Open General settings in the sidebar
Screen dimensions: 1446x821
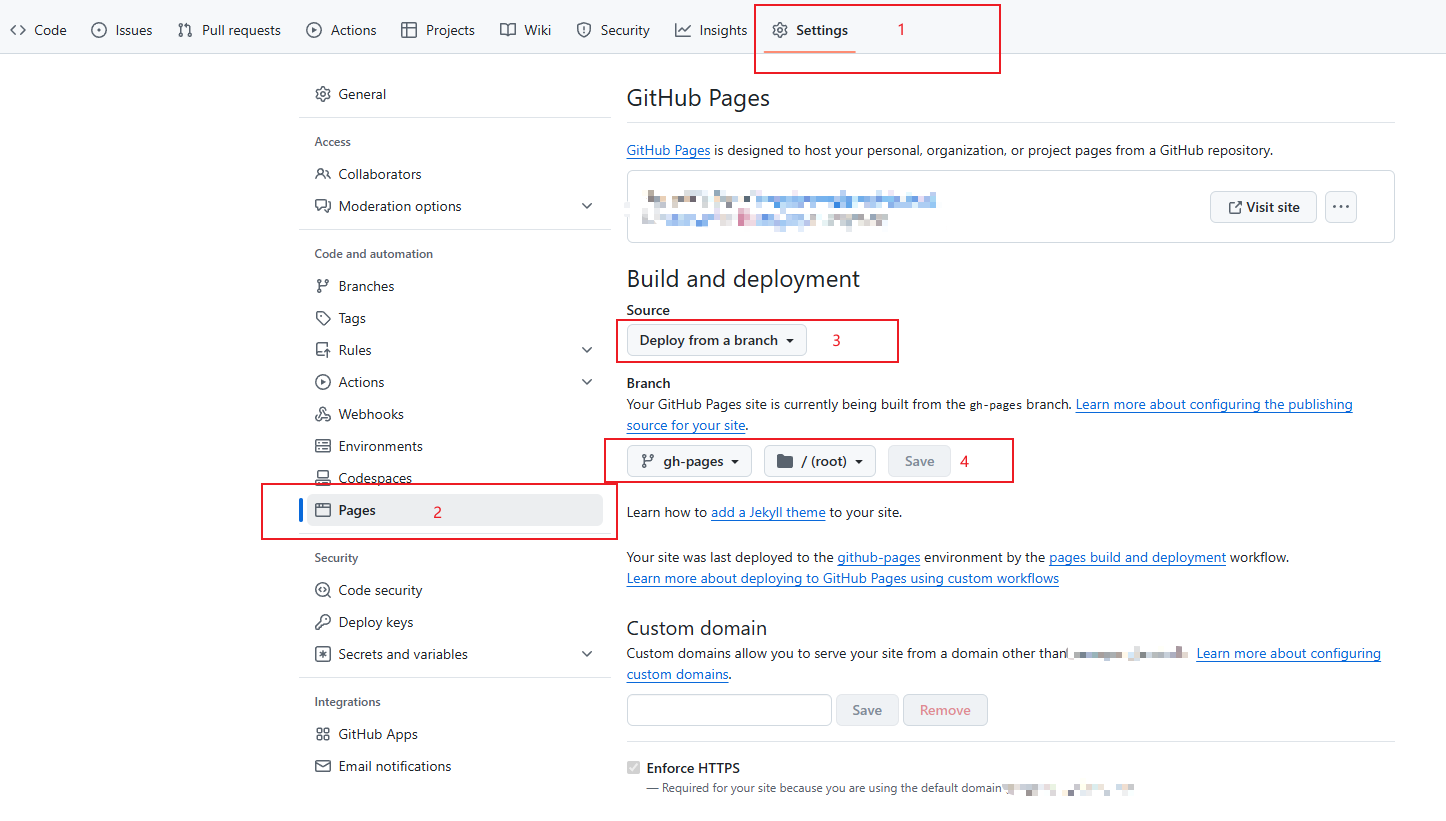pos(455,94)
